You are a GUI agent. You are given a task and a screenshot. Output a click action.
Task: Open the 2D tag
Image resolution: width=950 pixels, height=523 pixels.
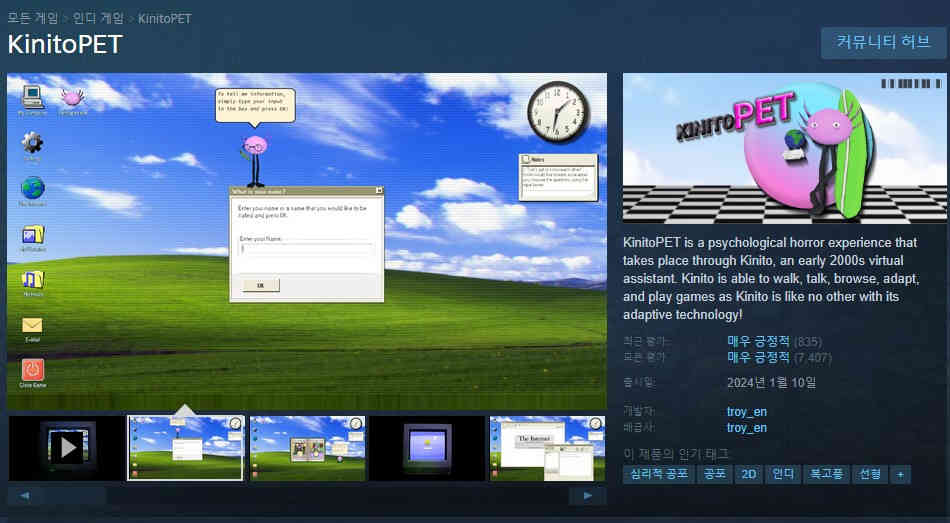click(748, 474)
